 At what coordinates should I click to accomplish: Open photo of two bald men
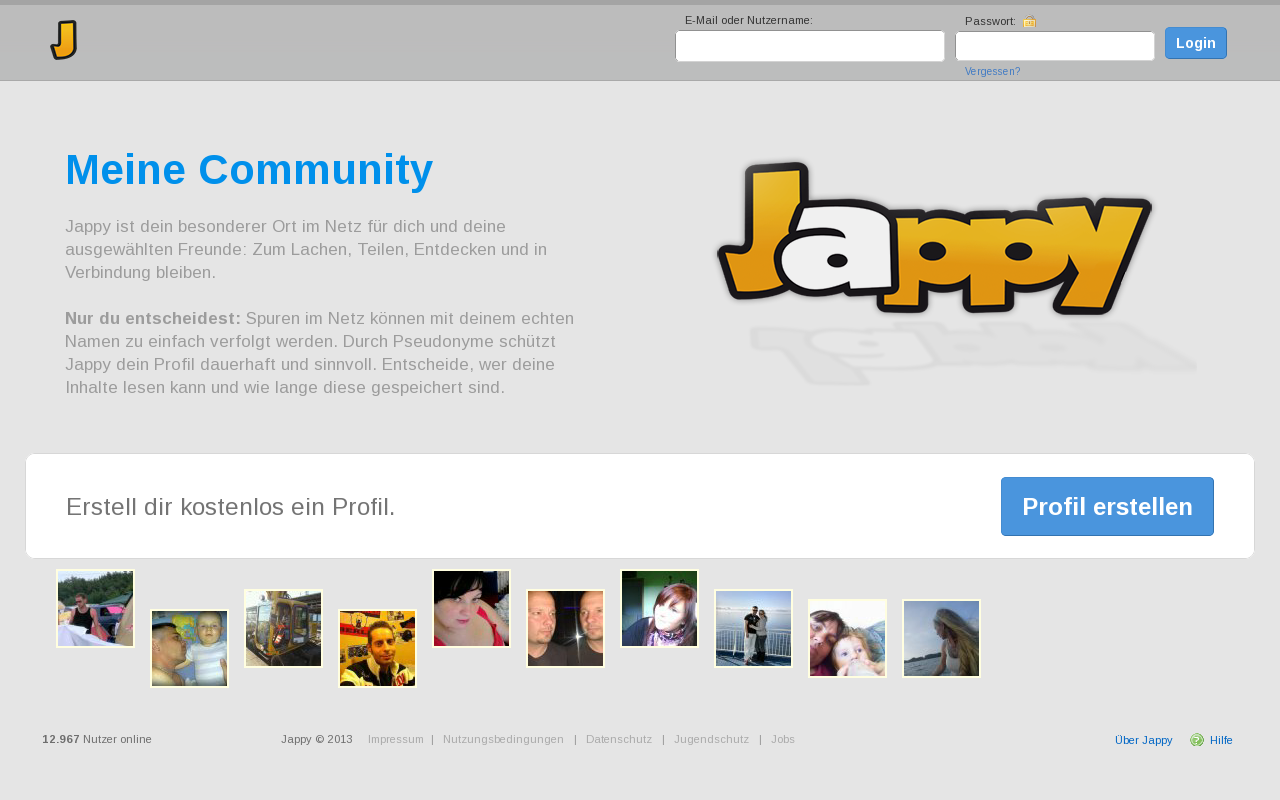tap(565, 629)
